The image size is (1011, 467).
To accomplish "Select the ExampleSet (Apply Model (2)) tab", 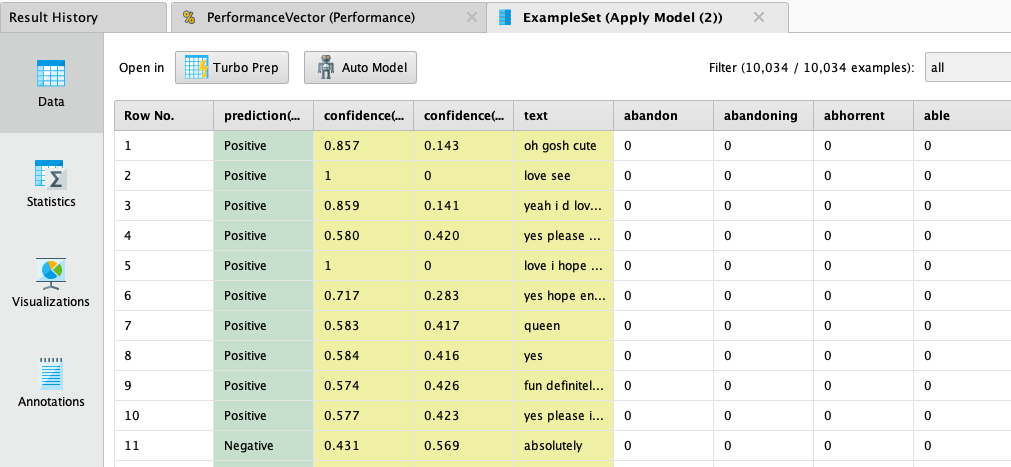I will 637,17.
